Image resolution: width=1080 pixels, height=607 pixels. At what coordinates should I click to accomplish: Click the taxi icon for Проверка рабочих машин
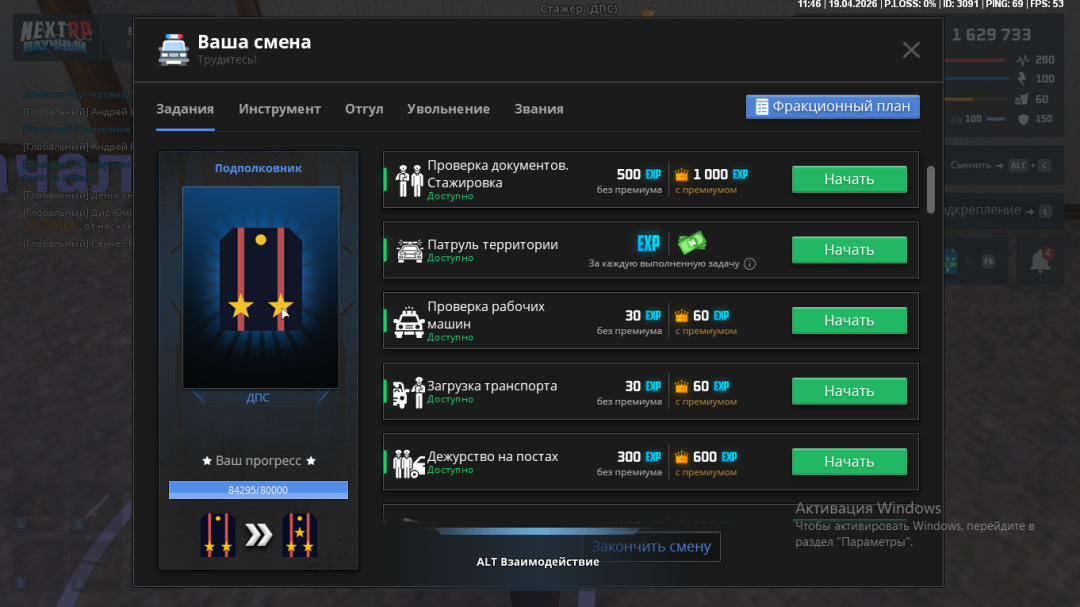click(409, 321)
